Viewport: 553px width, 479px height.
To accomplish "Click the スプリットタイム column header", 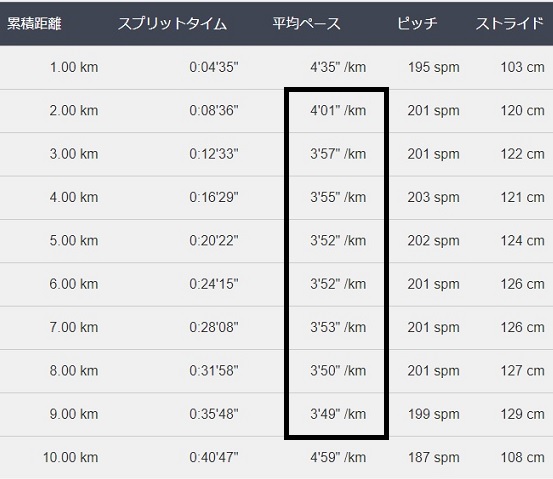I will (x=172, y=24).
